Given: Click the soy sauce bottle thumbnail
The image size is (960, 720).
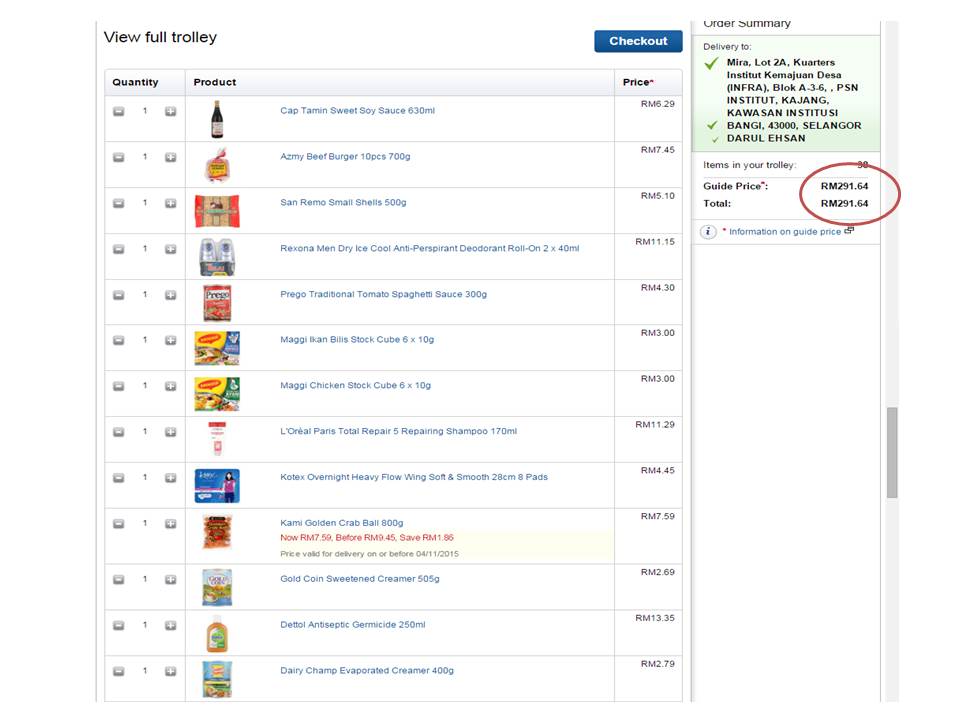Looking at the screenshot, I should (x=217, y=119).
